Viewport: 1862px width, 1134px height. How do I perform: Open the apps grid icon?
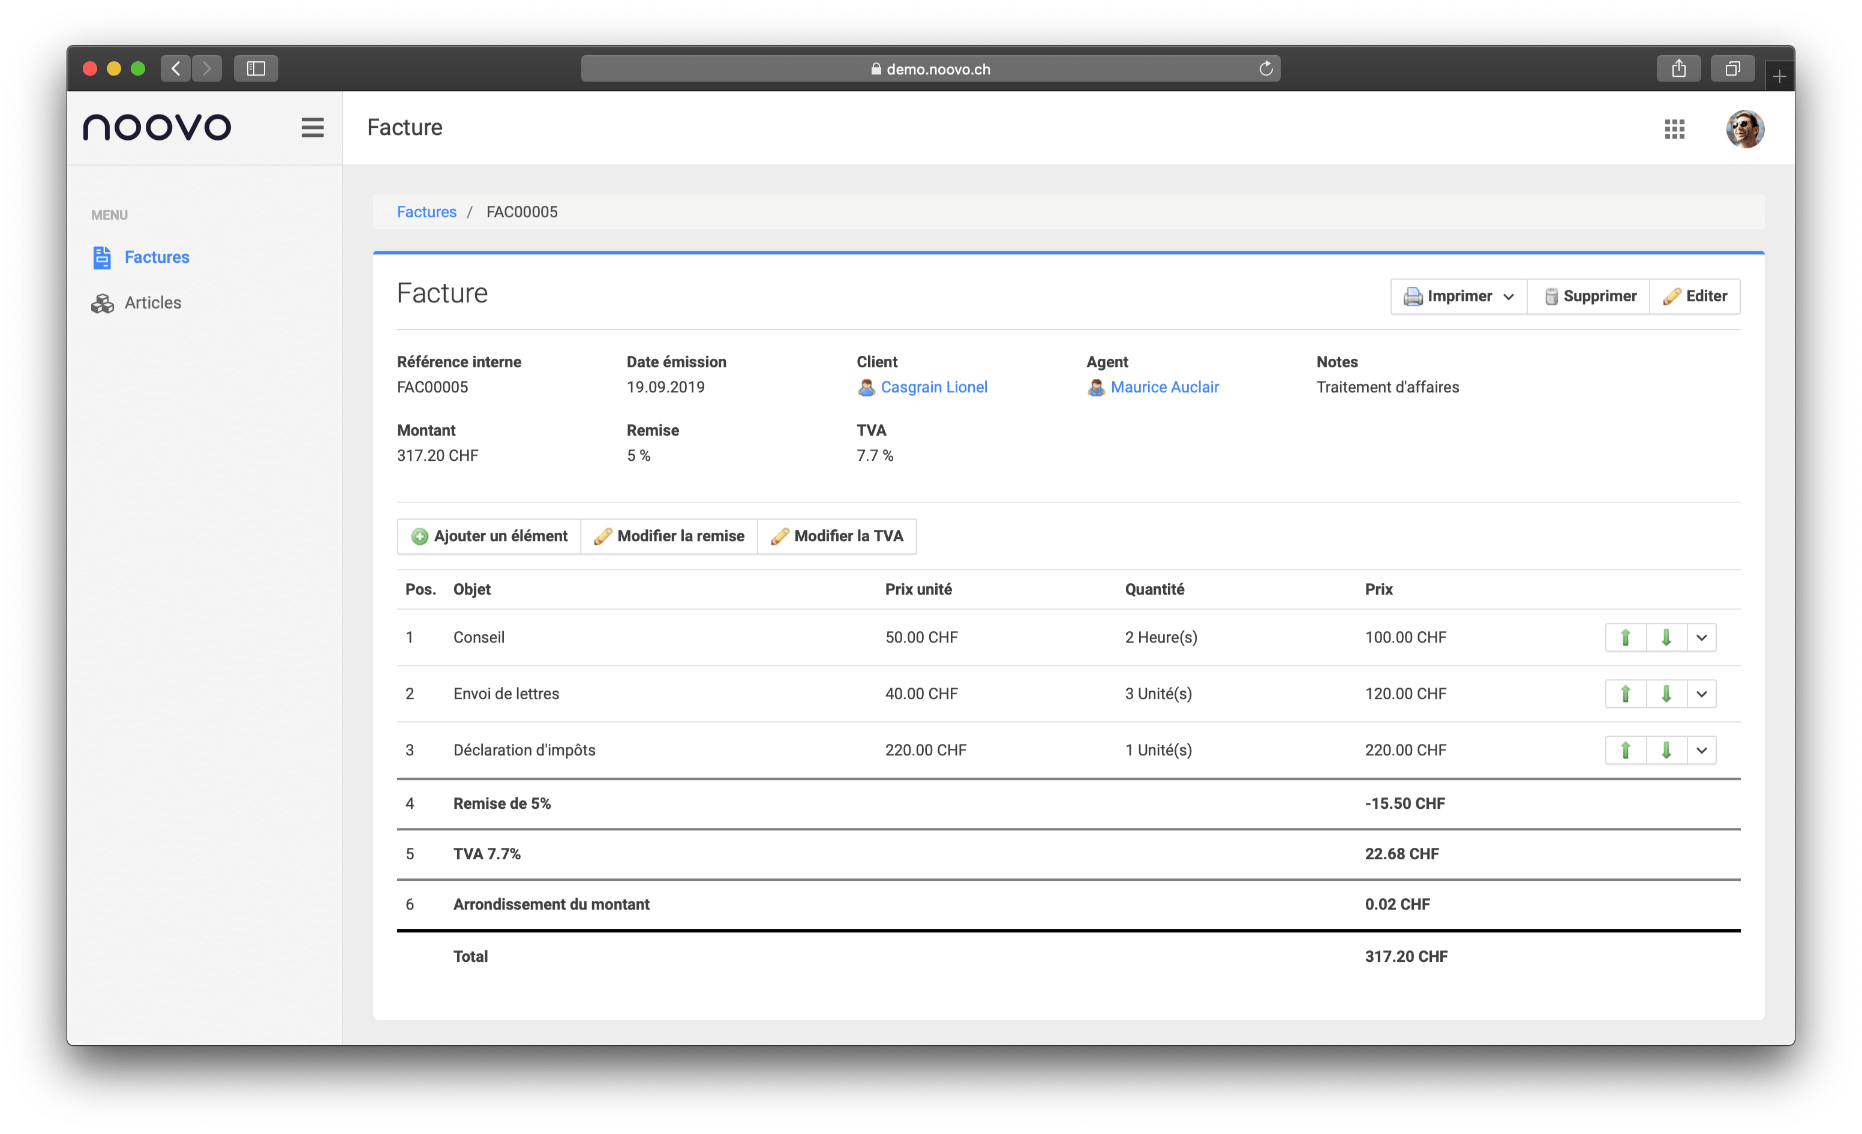coord(1674,129)
